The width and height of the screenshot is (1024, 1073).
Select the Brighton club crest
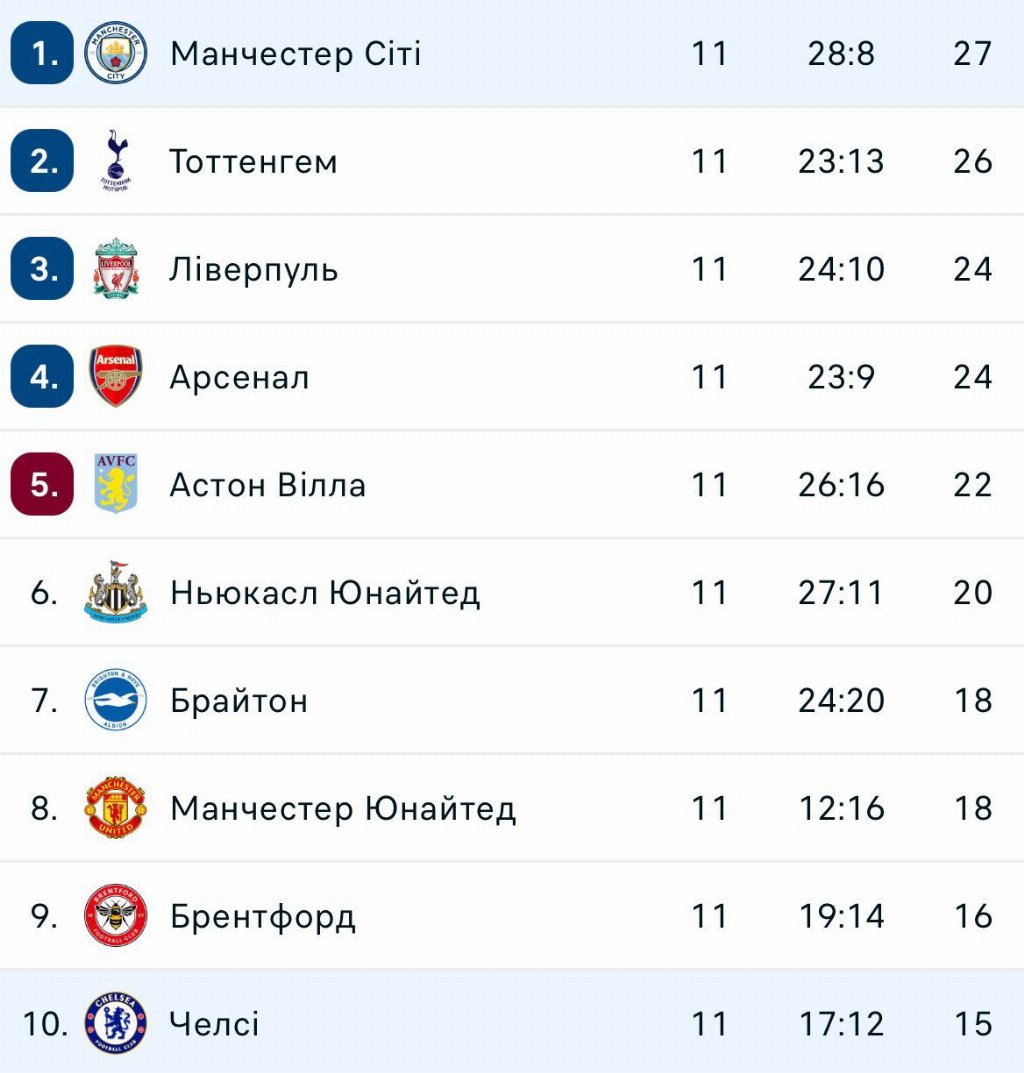(x=116, y=701)
